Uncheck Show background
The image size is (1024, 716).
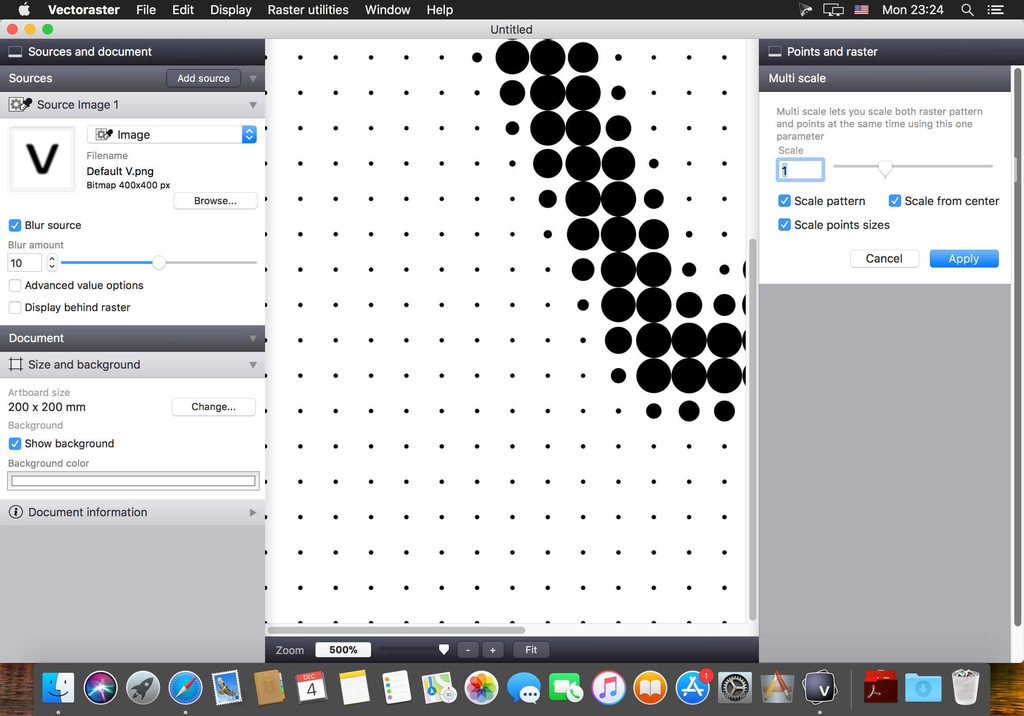tap(14, 444)
